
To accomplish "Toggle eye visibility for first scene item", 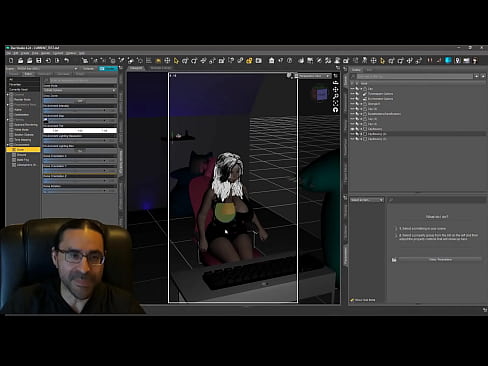I will (x=352, y=89).
